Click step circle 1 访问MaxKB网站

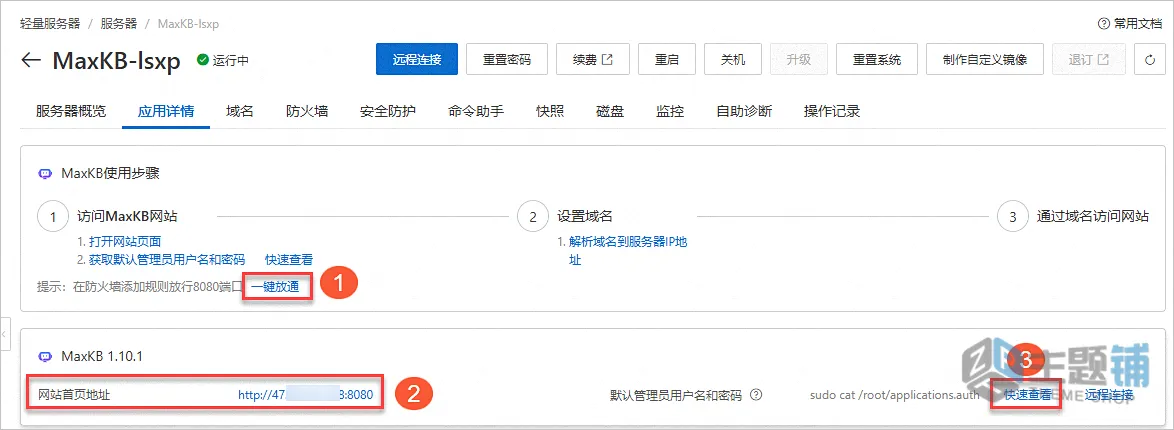point(52,217)
